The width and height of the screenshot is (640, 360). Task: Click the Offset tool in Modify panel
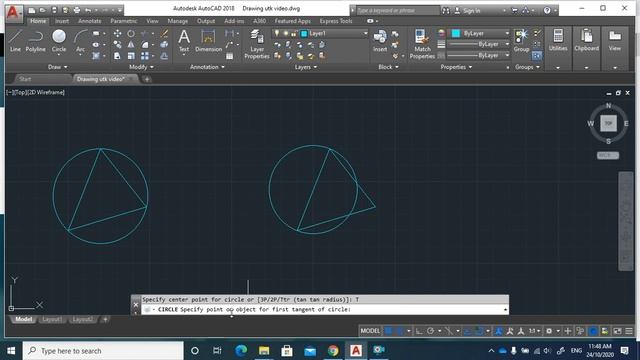point(164,56)
